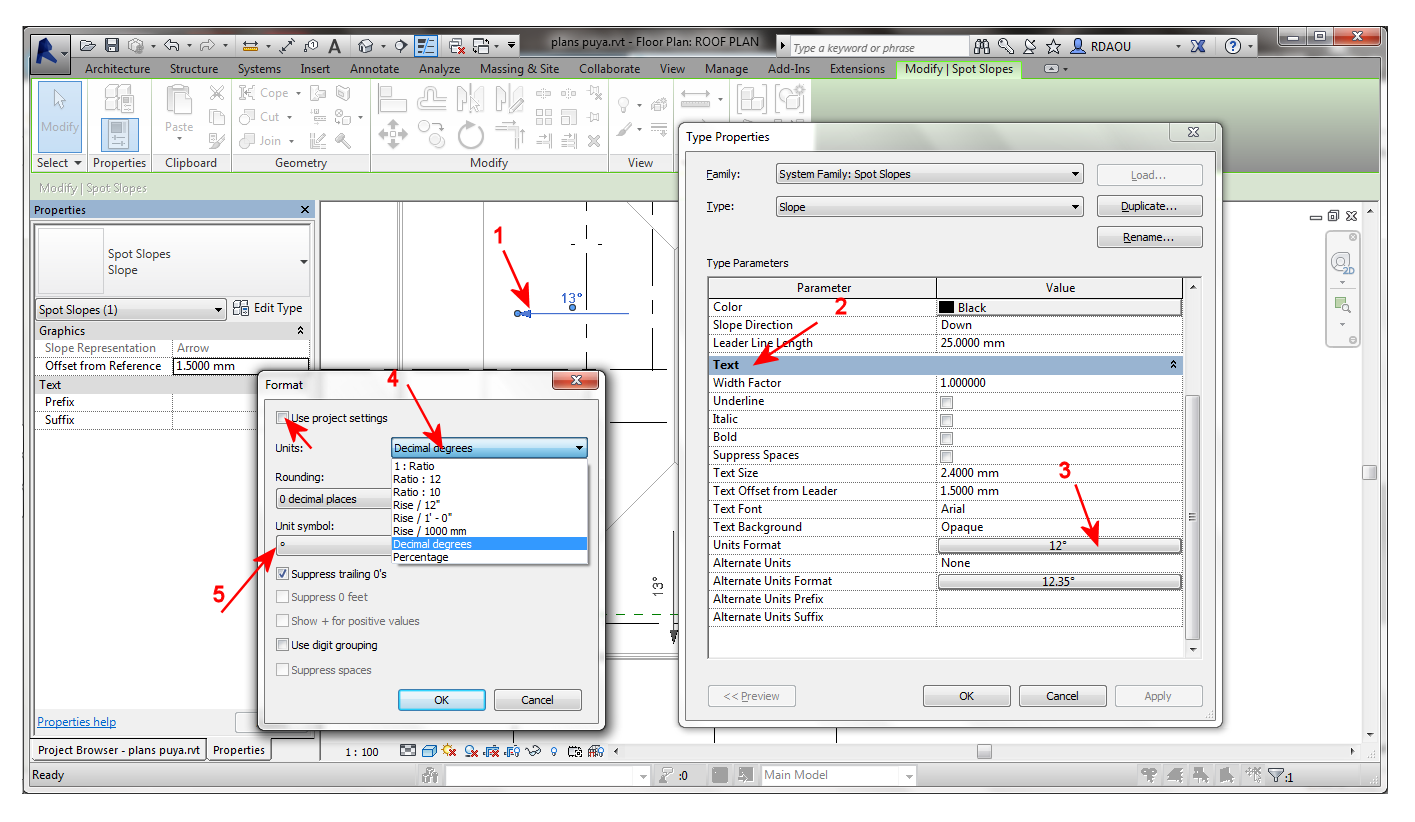Open the Annotate ribbon tab
Image resolution: width=1415 pixels, height=822 pixels.
(374, 69)
